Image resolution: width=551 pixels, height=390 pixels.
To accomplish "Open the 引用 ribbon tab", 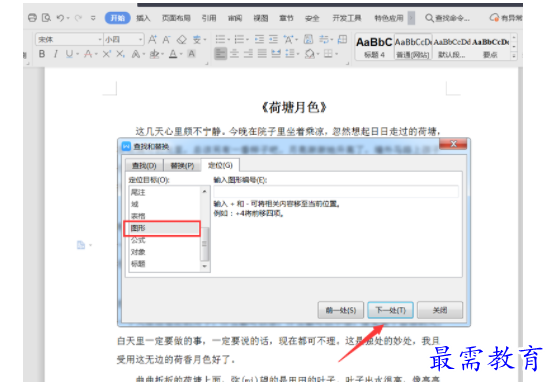I will 209,18.
